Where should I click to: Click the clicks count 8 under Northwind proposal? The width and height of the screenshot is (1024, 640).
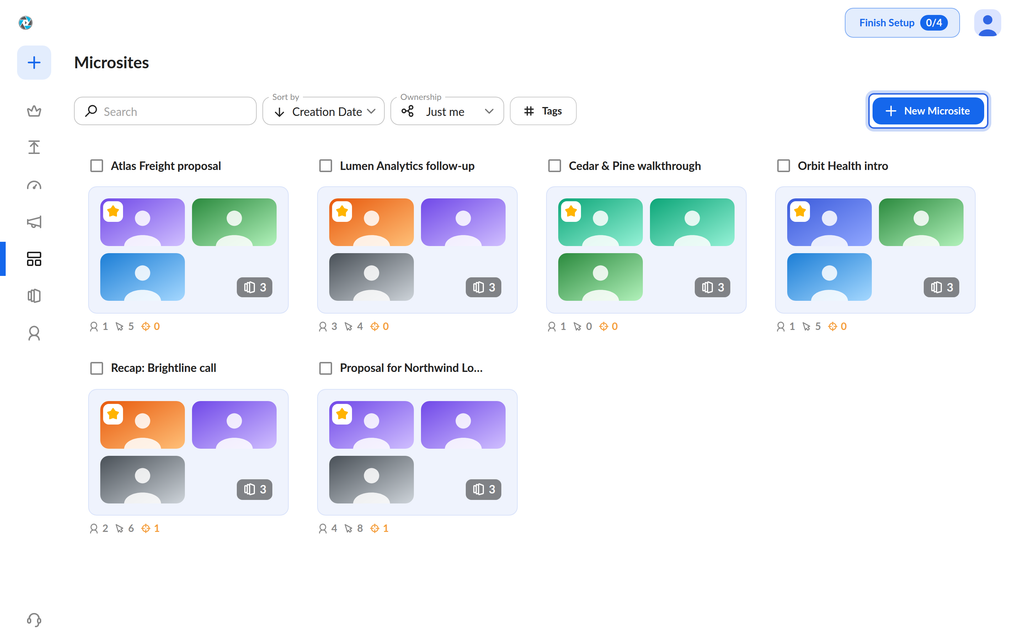click(x=353, y=528)
